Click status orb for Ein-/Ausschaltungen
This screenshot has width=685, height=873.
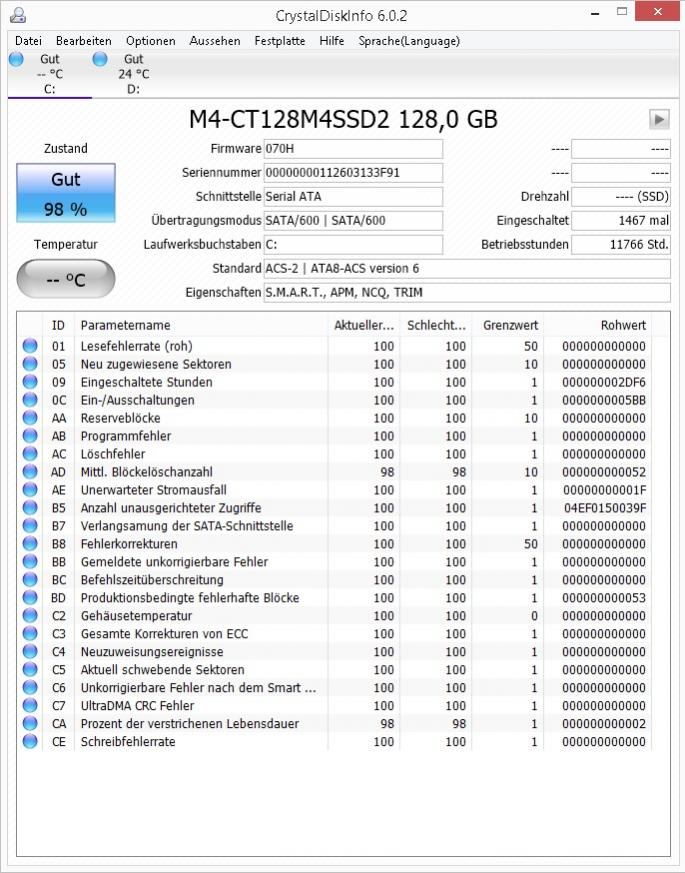tap(30, 400)
